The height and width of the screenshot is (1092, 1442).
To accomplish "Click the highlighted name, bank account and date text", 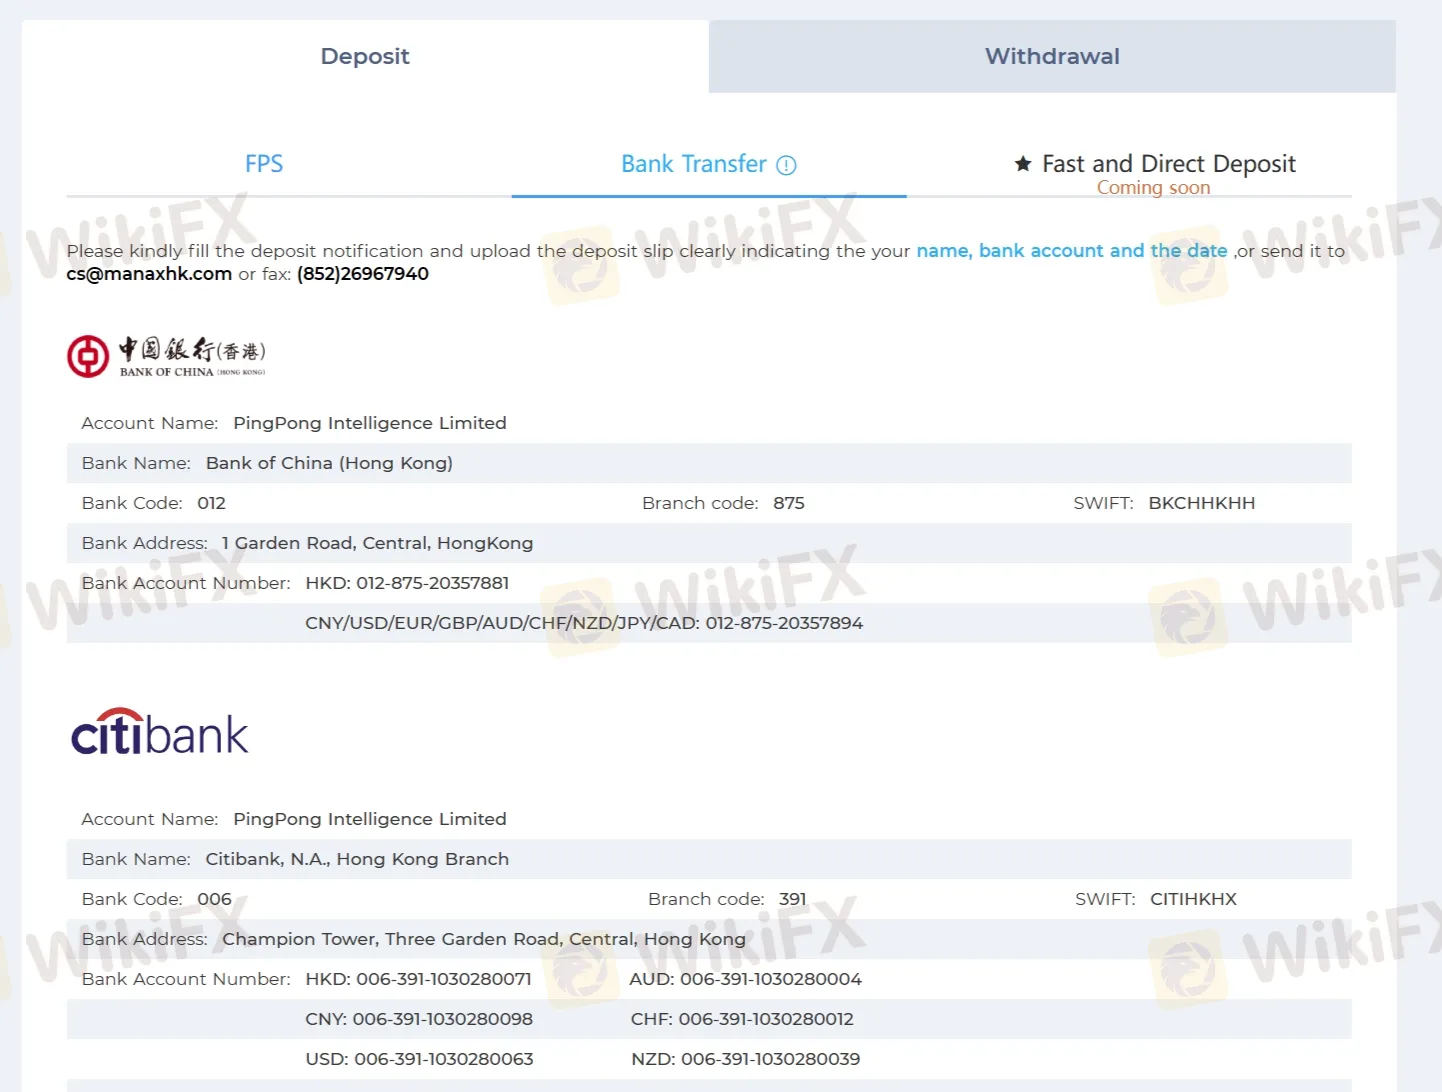I will [x=1071, y=250].
